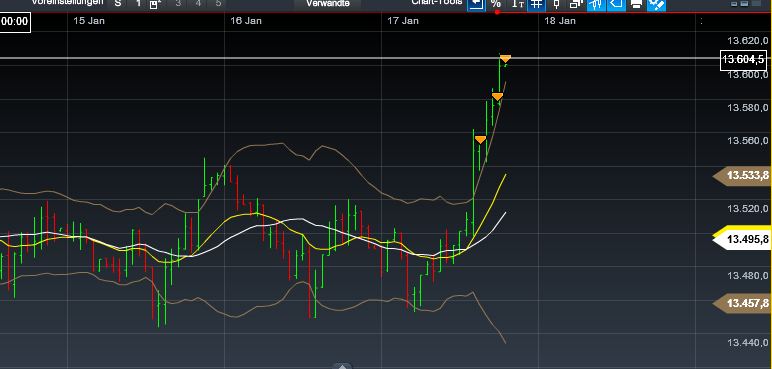Click the detach chart windows icon
Screen dimensions: 772x369
[x=576, y=4]
